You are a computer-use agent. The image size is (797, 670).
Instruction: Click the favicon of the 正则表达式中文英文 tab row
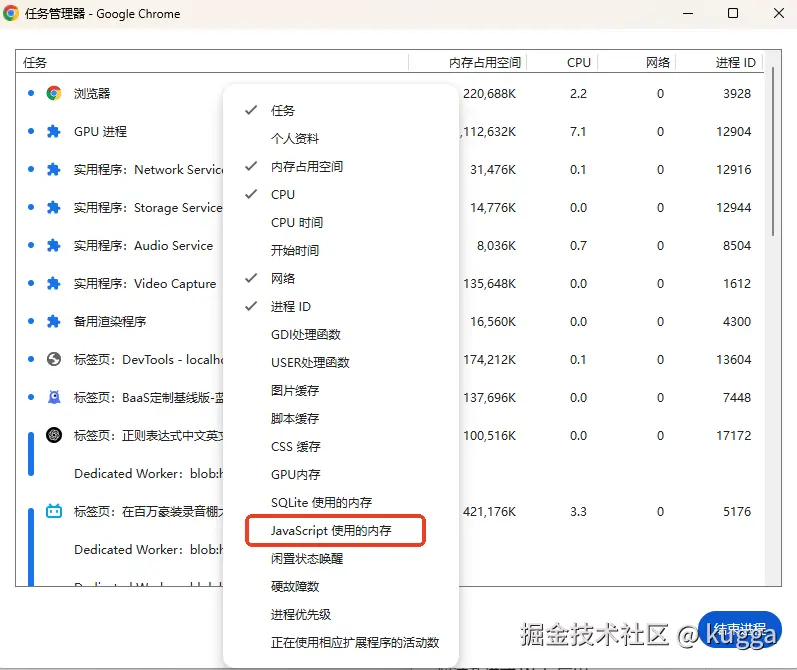click(x=54, y=435)
